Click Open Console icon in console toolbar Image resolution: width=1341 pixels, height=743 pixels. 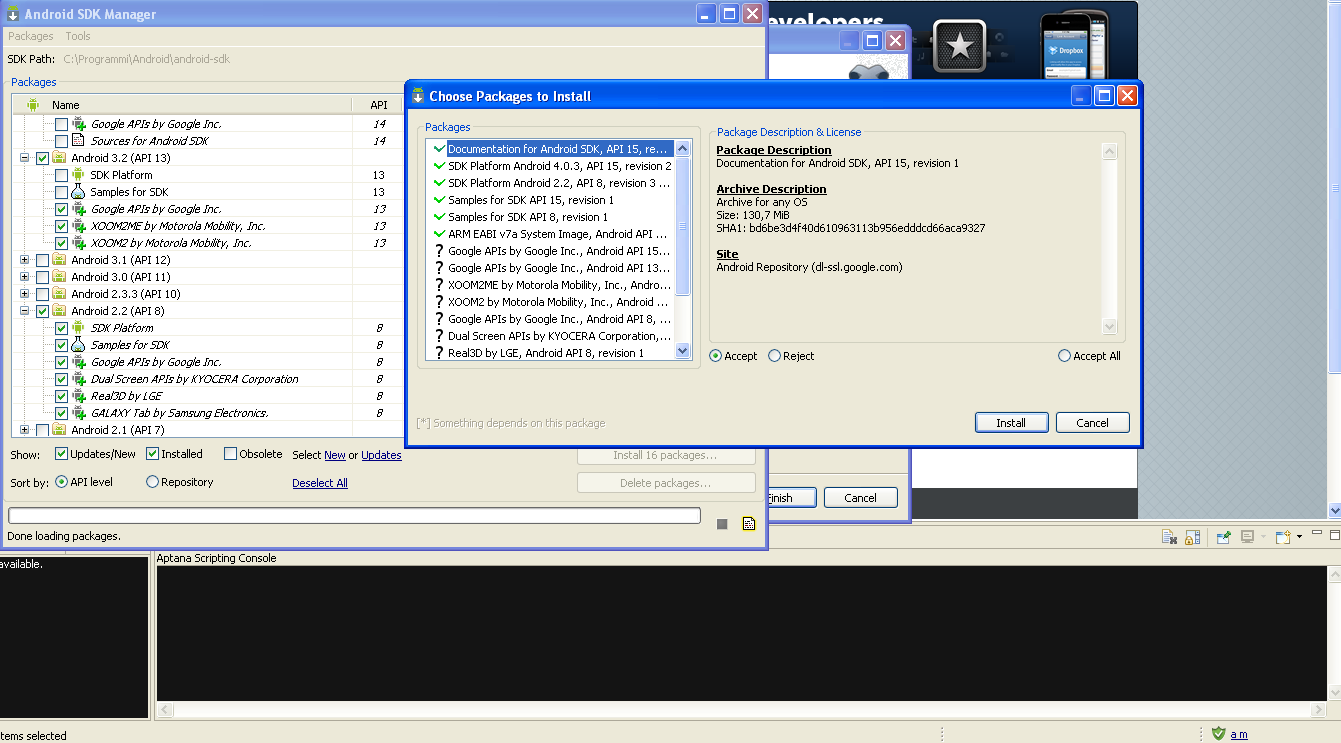1283,537
